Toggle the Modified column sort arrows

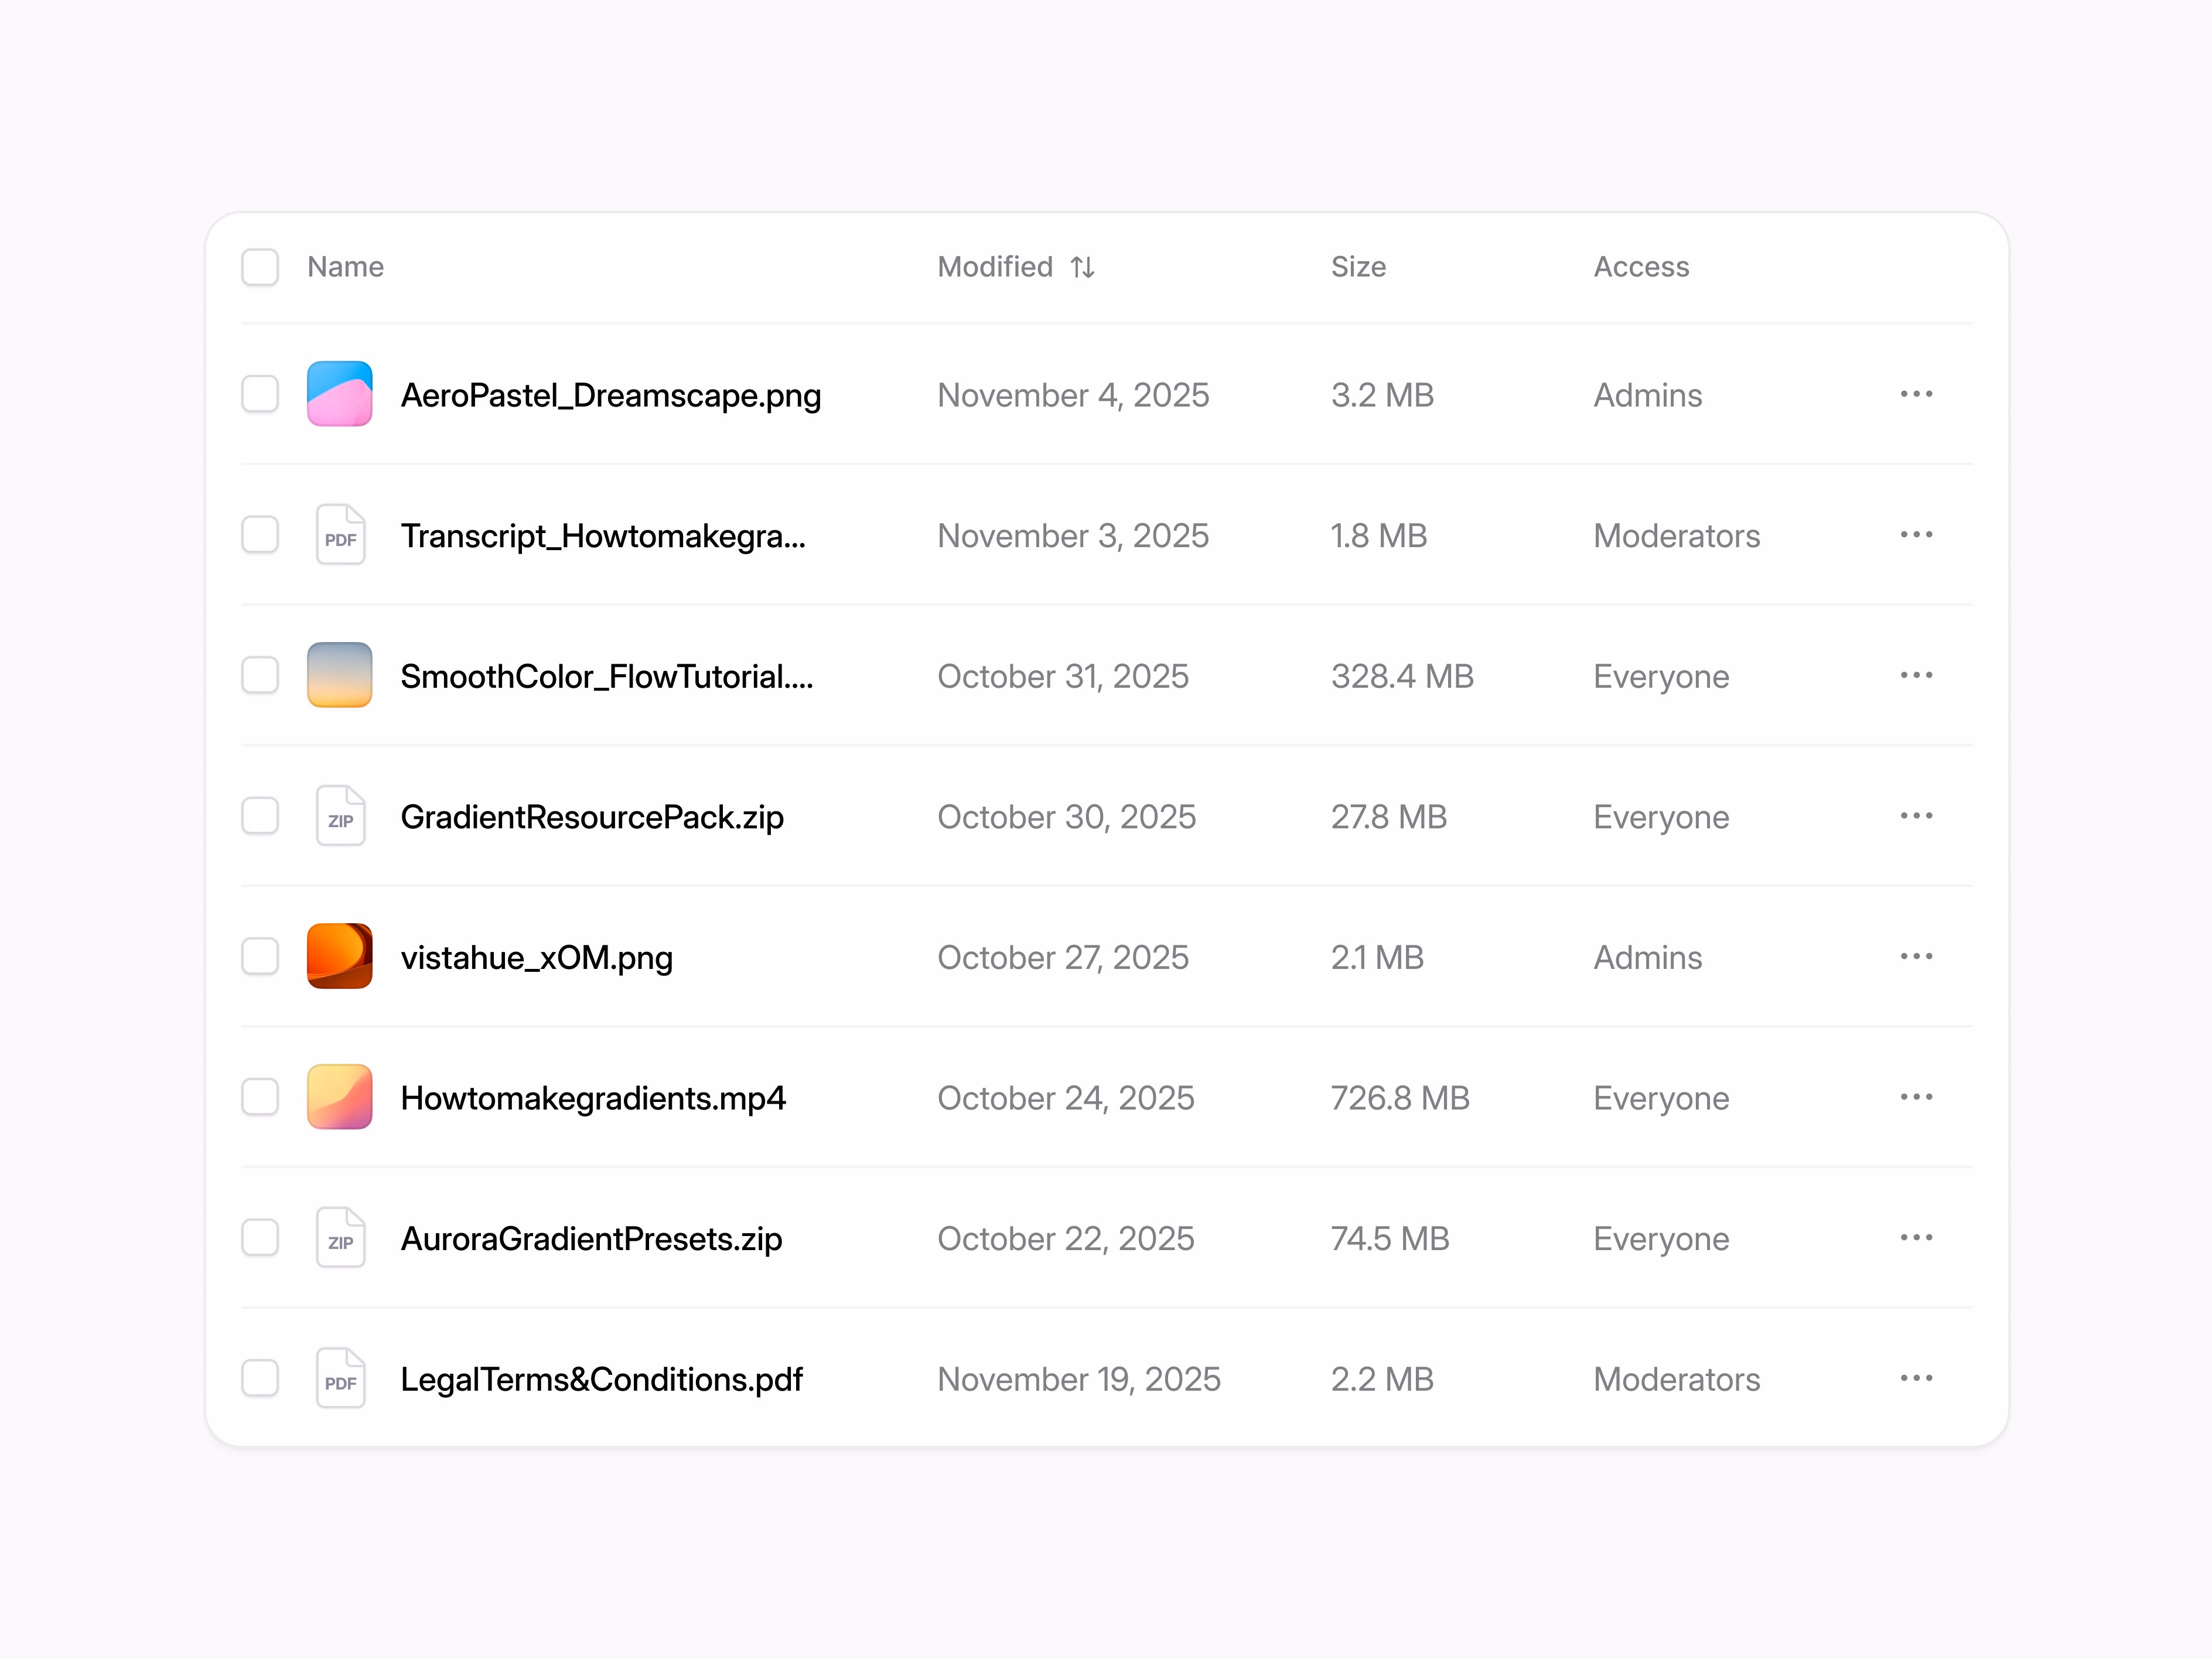[1082, 267]
